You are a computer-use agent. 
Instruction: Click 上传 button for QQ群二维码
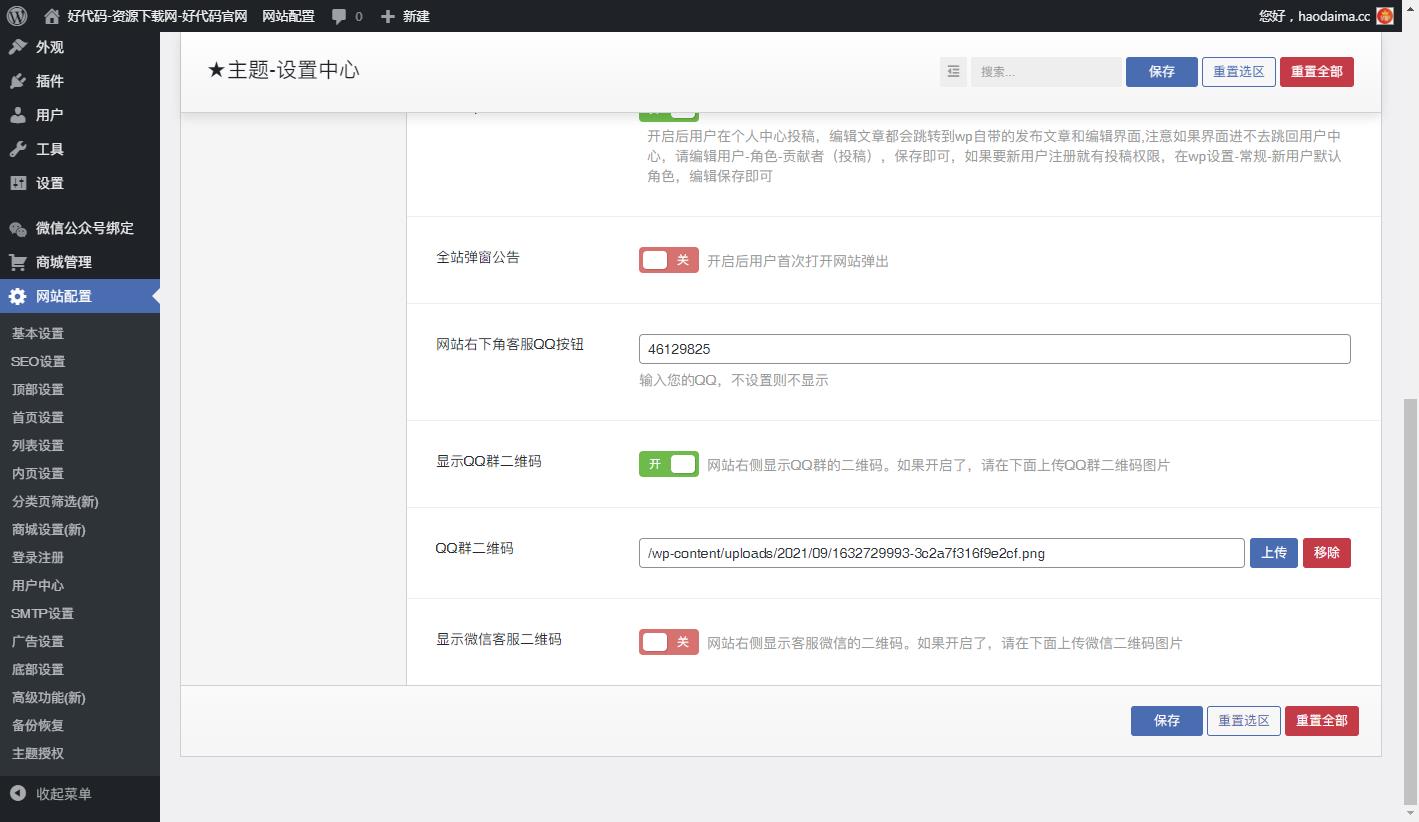[x=1273, y=553]
